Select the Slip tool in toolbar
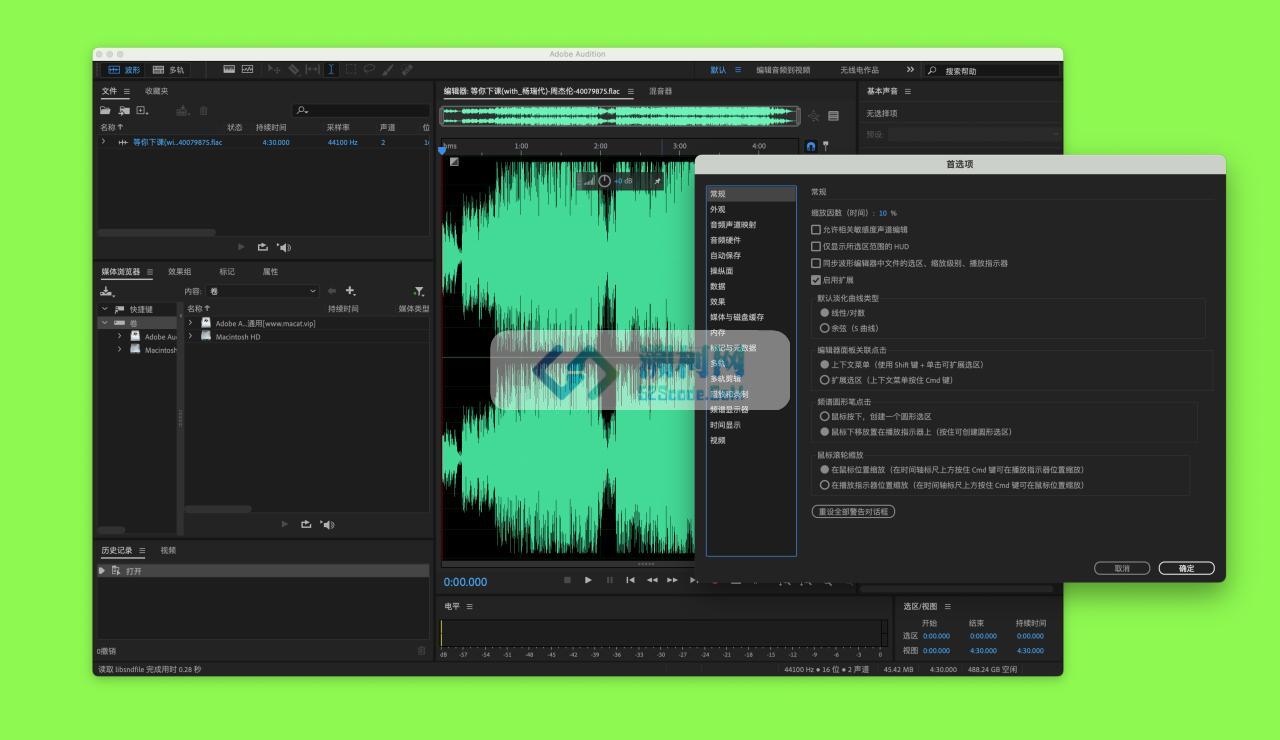This screenshot has width=1280, height=740. 312,70
